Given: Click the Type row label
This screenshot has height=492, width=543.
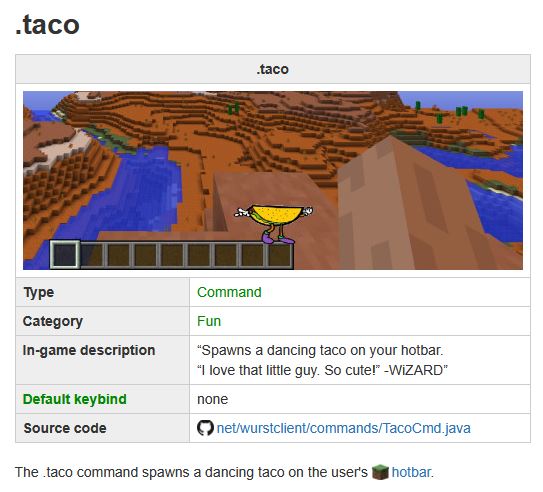Looking at the screenshot, I should tap(38, 292).
